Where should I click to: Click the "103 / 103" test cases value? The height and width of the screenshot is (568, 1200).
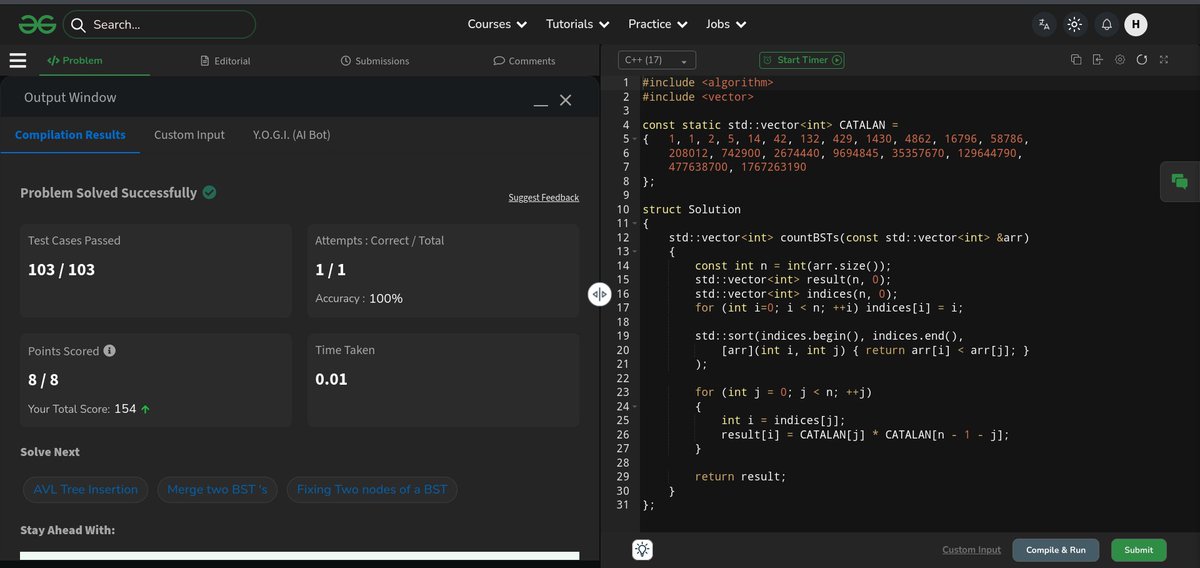pos(61,270)
